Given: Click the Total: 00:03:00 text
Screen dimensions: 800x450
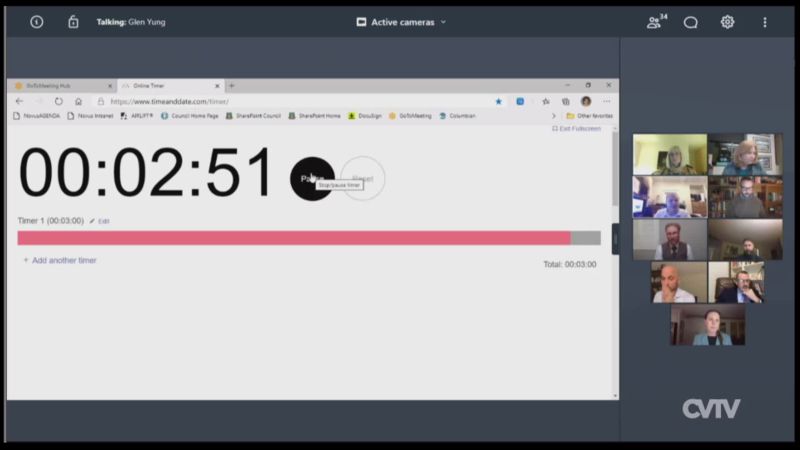Looking at the screenshot, I should (569, 264).
